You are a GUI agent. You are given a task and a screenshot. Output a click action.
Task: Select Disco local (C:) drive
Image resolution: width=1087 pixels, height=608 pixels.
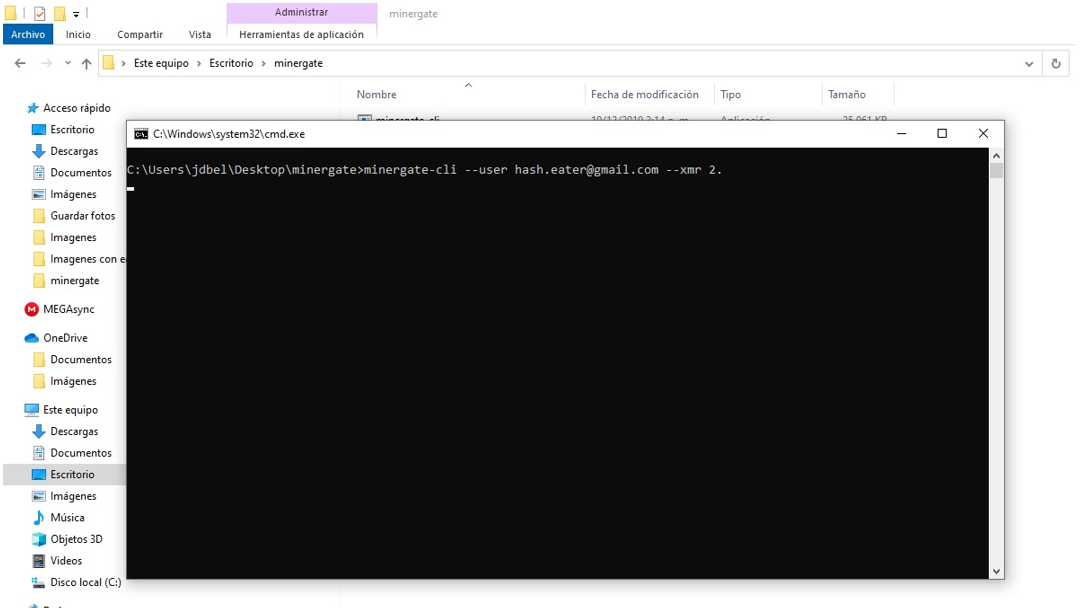click(85, 582)
